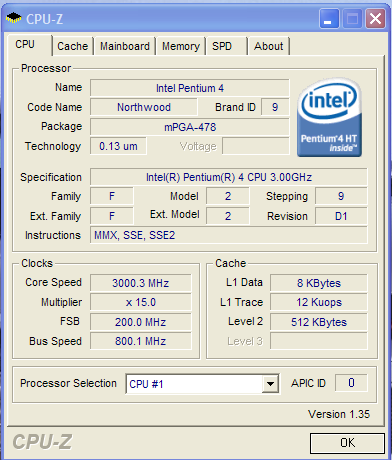Click the L1 Trace value 12 Kuops

(x=319, y=302)
